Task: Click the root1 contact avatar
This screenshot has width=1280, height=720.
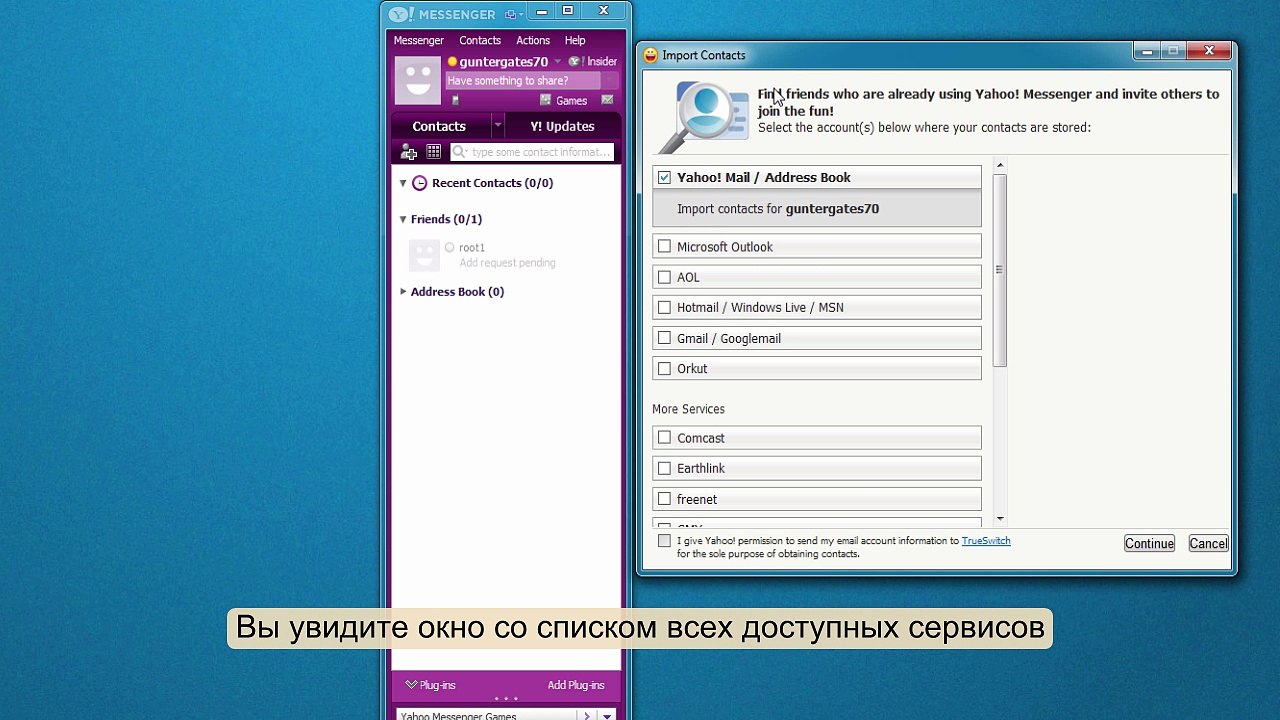Action: pos(424,255)
